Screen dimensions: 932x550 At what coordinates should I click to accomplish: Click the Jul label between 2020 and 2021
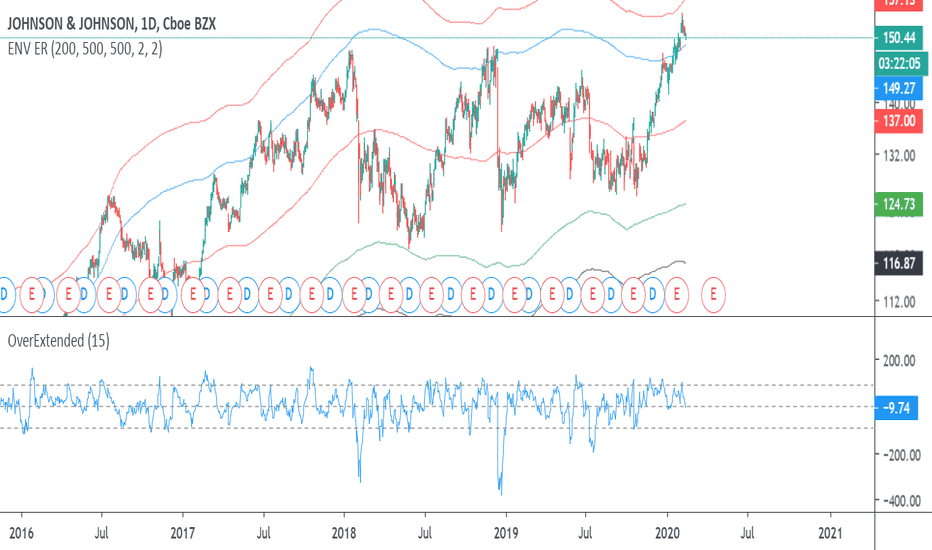(x=747, y=532)
